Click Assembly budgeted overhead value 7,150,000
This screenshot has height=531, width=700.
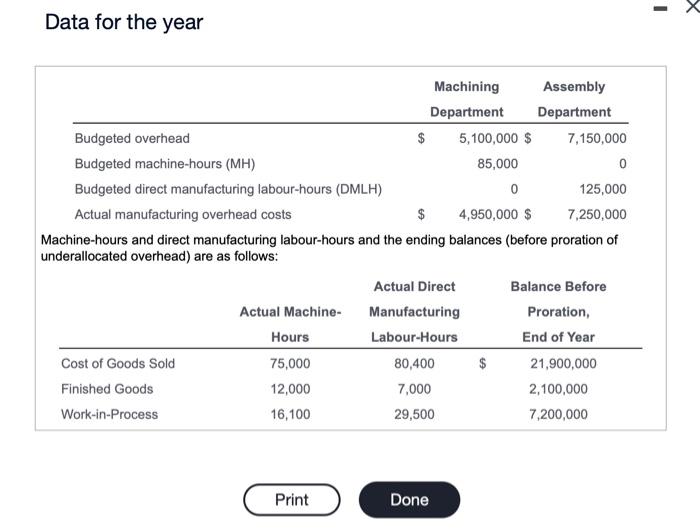597,138
